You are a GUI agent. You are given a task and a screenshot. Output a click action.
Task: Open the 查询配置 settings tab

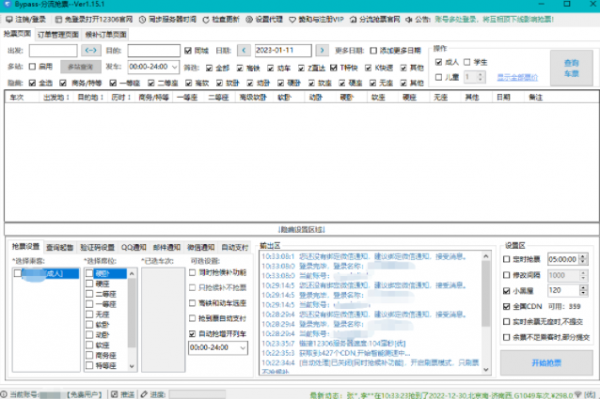pyautogui.click(x=60, y=248)
